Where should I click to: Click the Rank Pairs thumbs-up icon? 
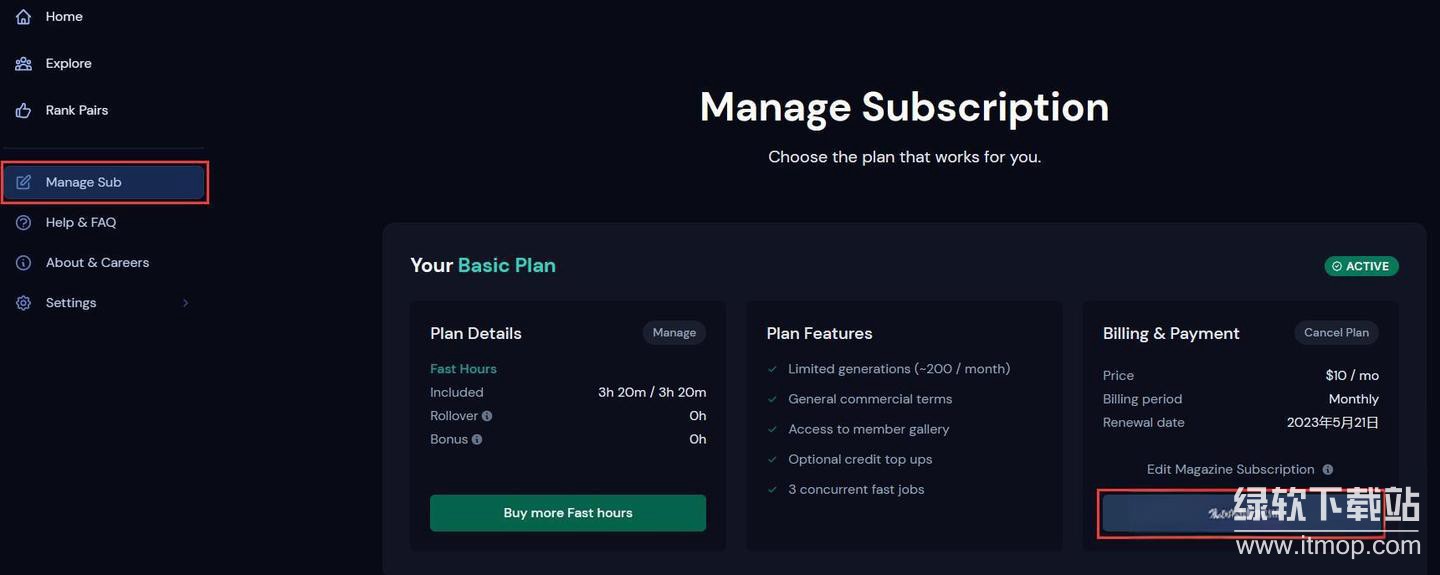tap(23, 110)
